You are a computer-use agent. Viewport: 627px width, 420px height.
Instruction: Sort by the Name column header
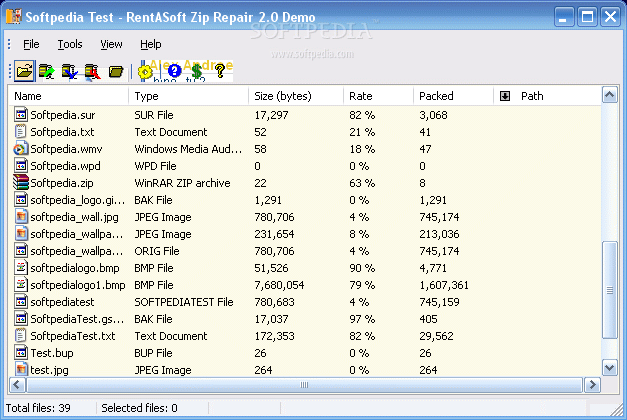(x=69, y=96)
